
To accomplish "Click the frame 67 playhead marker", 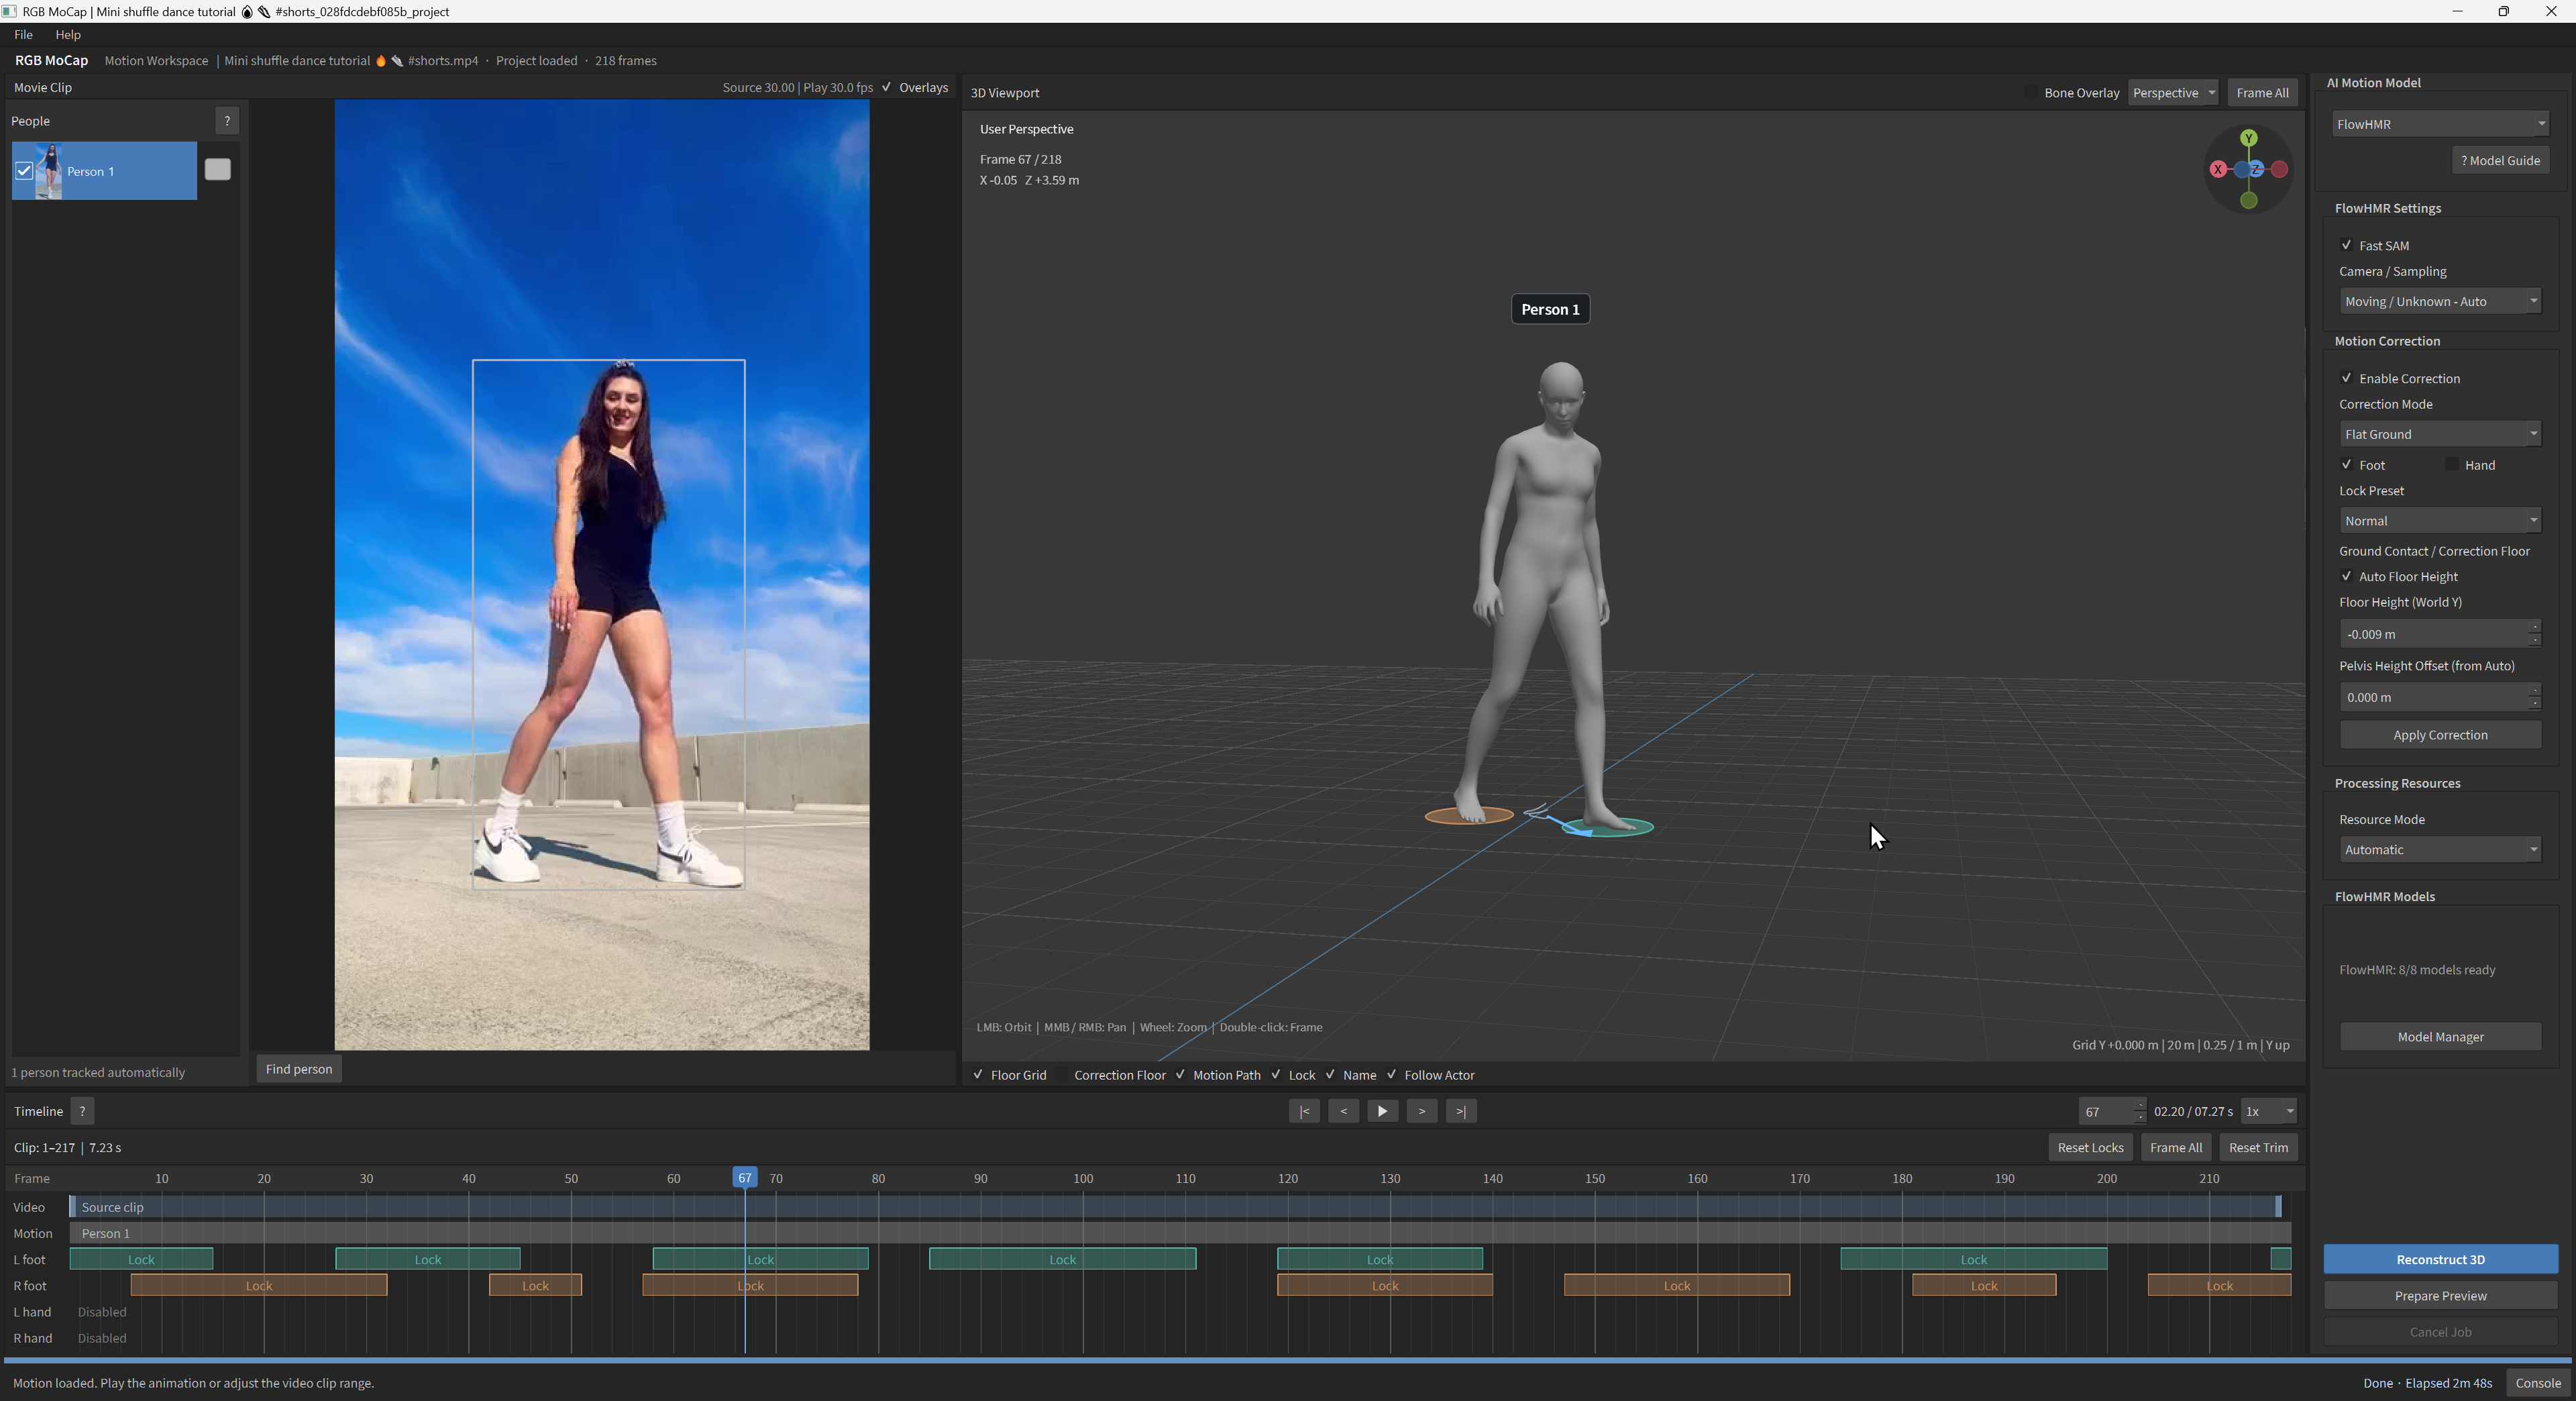I will [745, 1178].
